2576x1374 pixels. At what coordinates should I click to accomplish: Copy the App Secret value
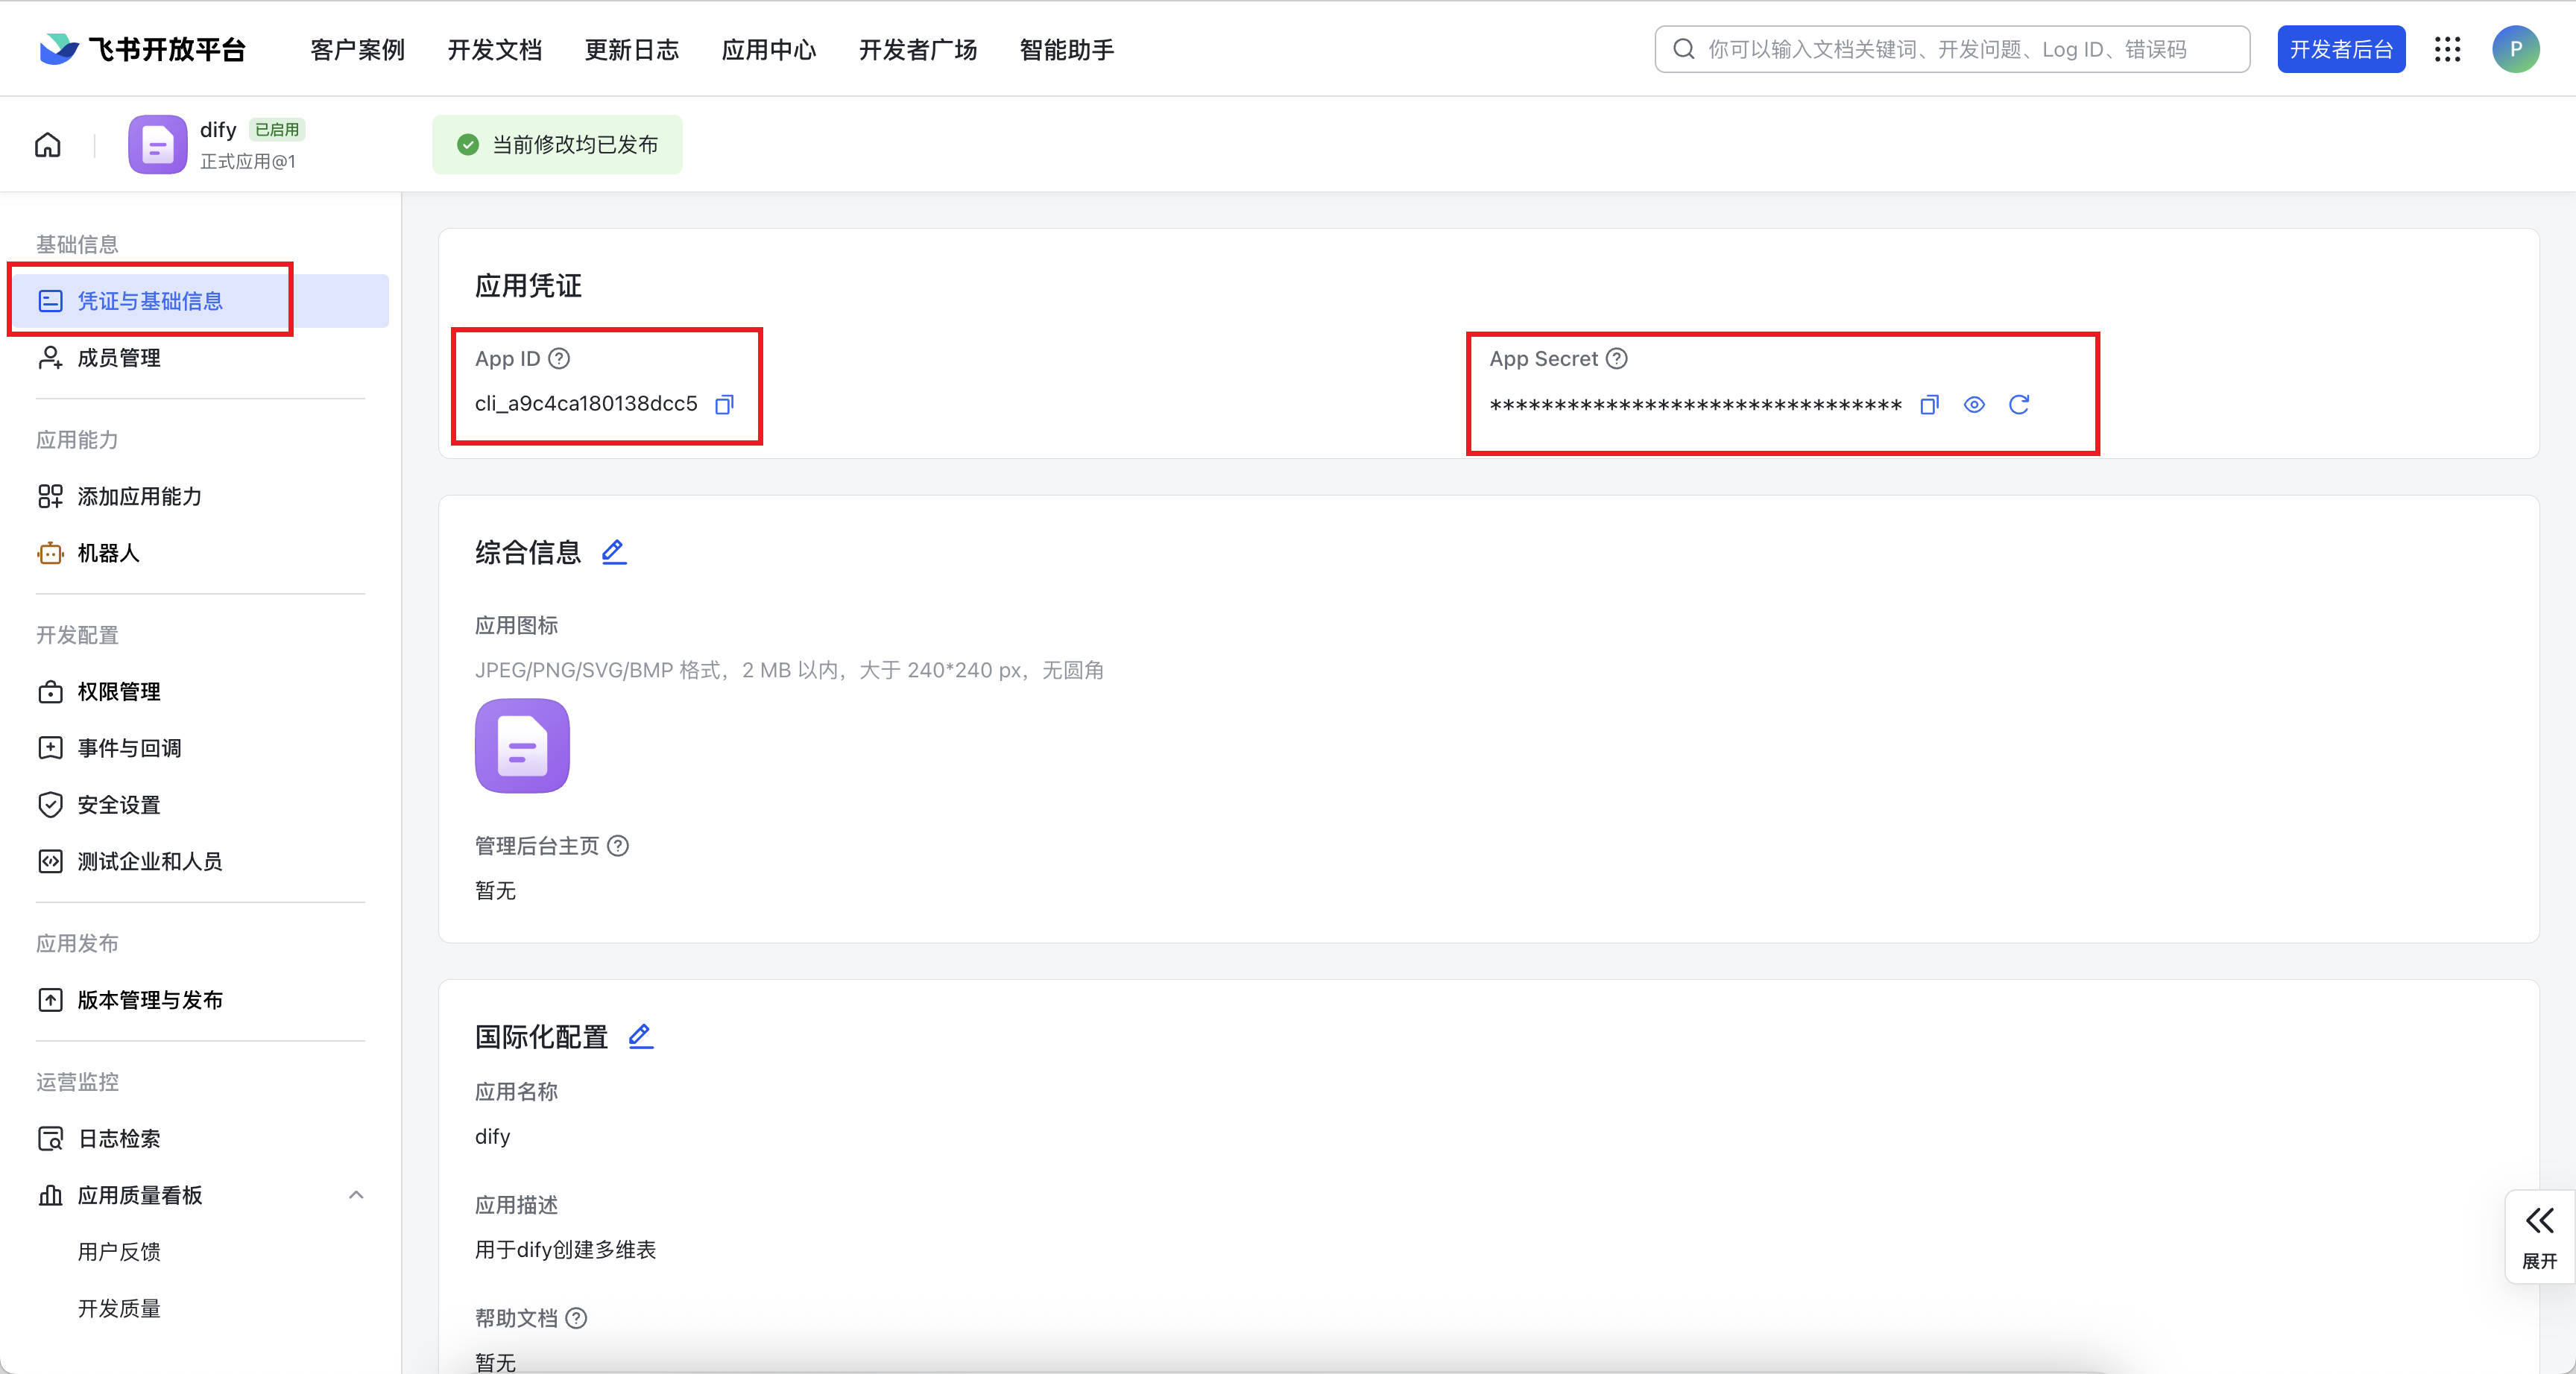(x=1929, y=404)
